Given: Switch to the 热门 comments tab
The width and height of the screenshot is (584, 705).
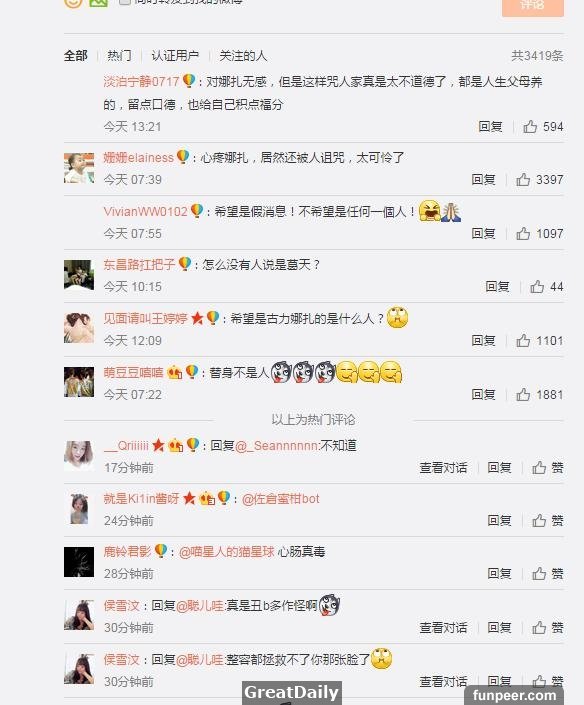Looking at the screenshot, I should 119,56.
